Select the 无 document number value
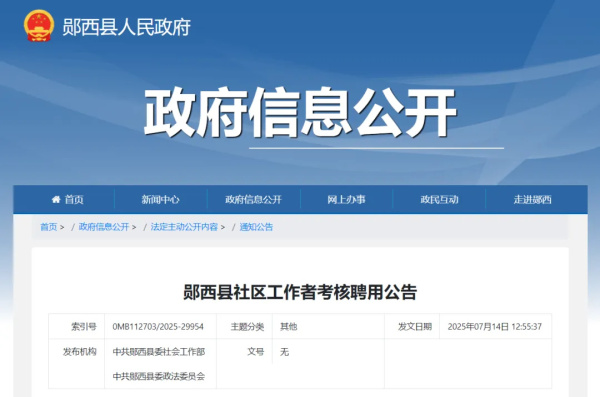The width and height of the screenshot is (600, 397). (x=285, y=351)
